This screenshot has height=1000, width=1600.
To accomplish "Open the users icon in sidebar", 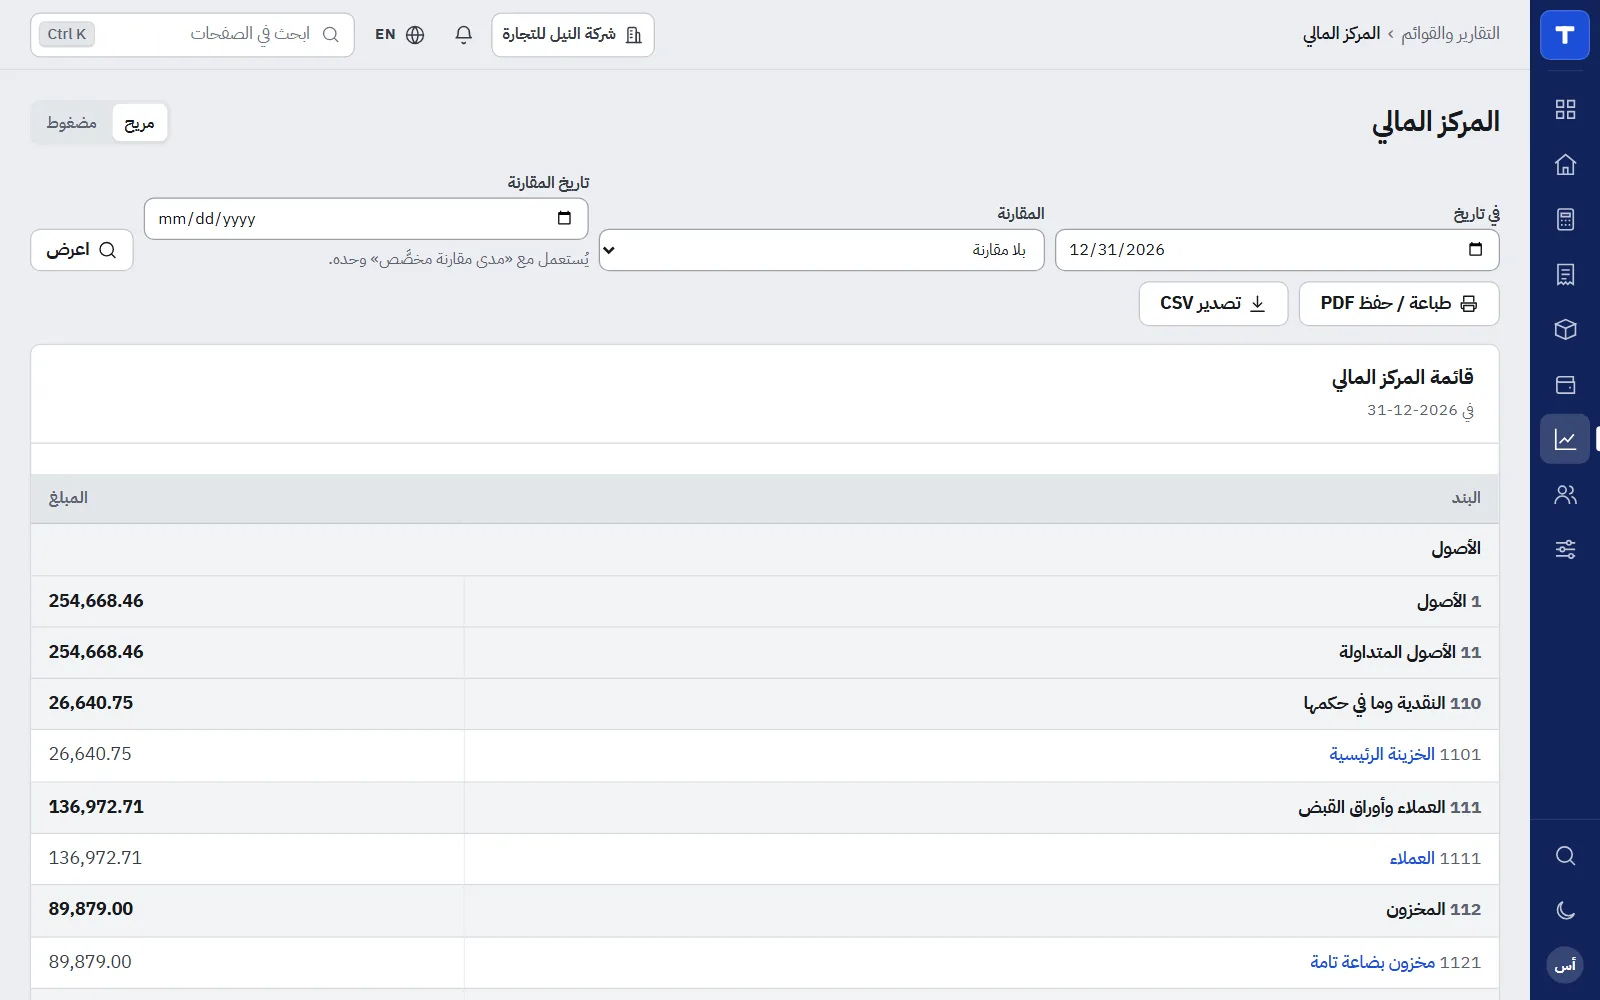I will pos(1565,494).
